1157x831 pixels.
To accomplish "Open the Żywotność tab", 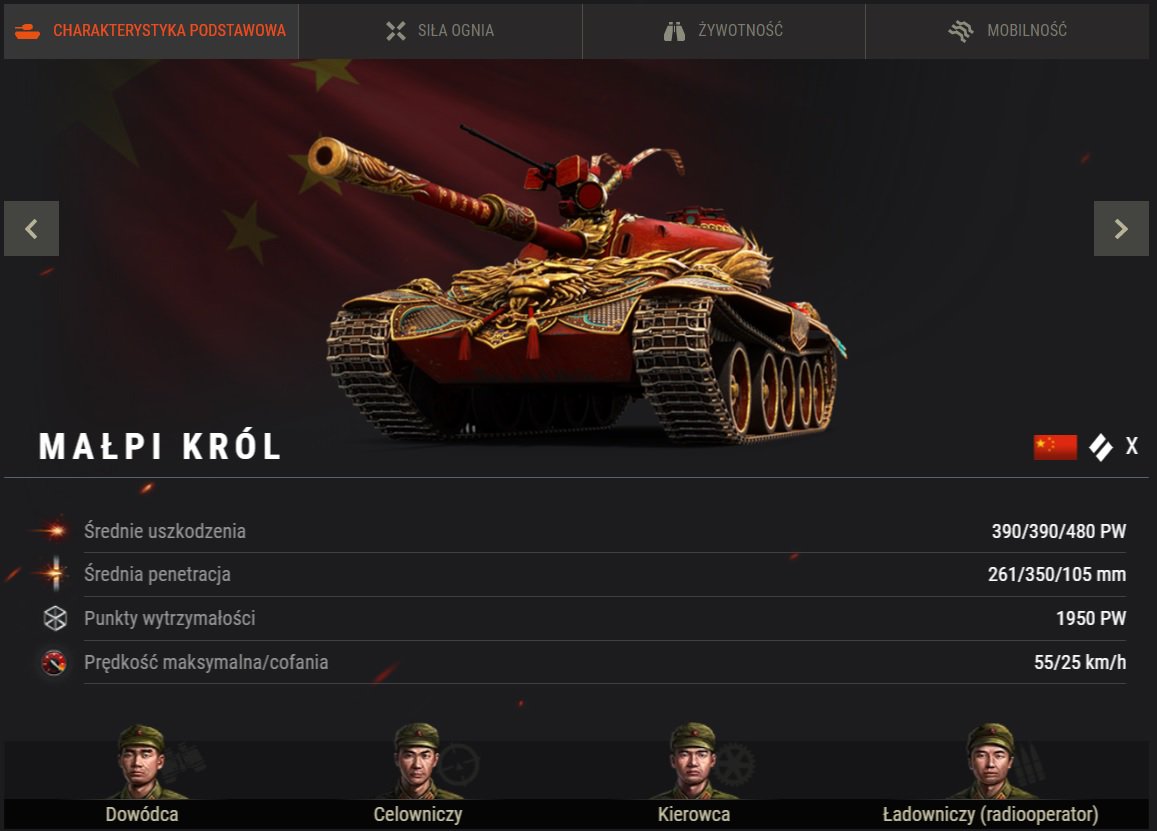I will (x=724, y=31).
